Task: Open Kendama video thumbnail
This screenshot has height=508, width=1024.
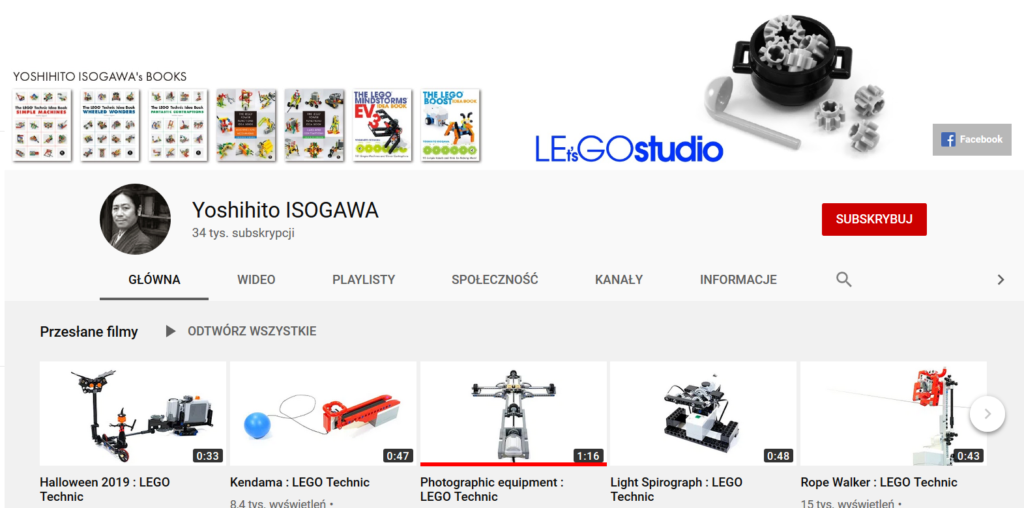Action: click(x=323, y=413)
